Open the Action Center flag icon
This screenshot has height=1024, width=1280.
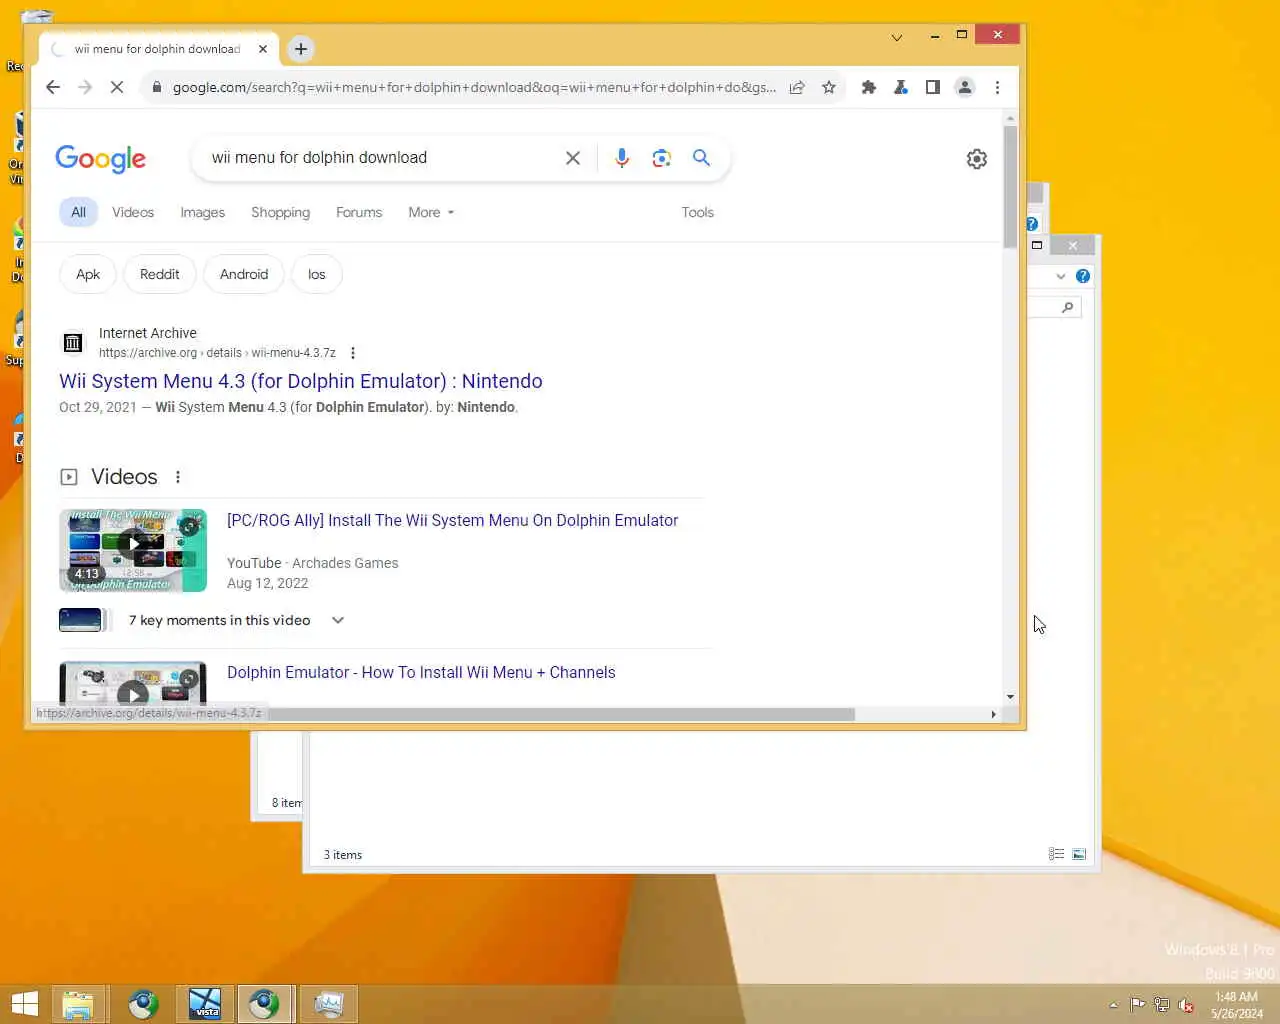click(x=1138, y=1005)
